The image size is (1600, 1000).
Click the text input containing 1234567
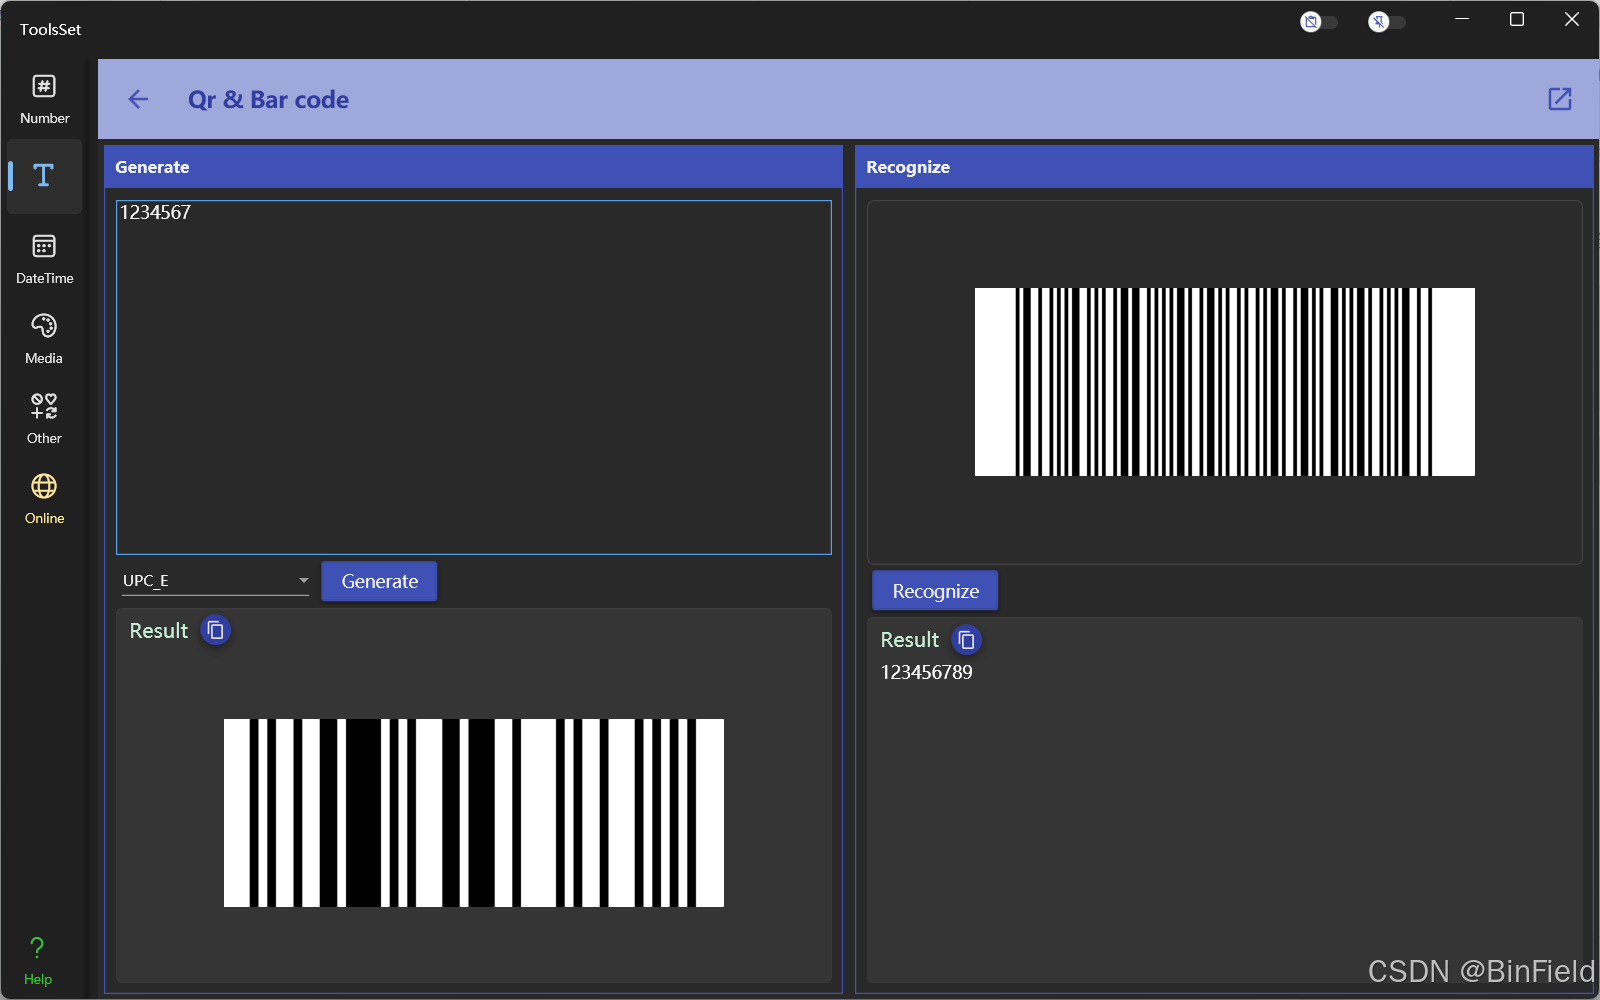pyautogui.click(x=474, y=377)
